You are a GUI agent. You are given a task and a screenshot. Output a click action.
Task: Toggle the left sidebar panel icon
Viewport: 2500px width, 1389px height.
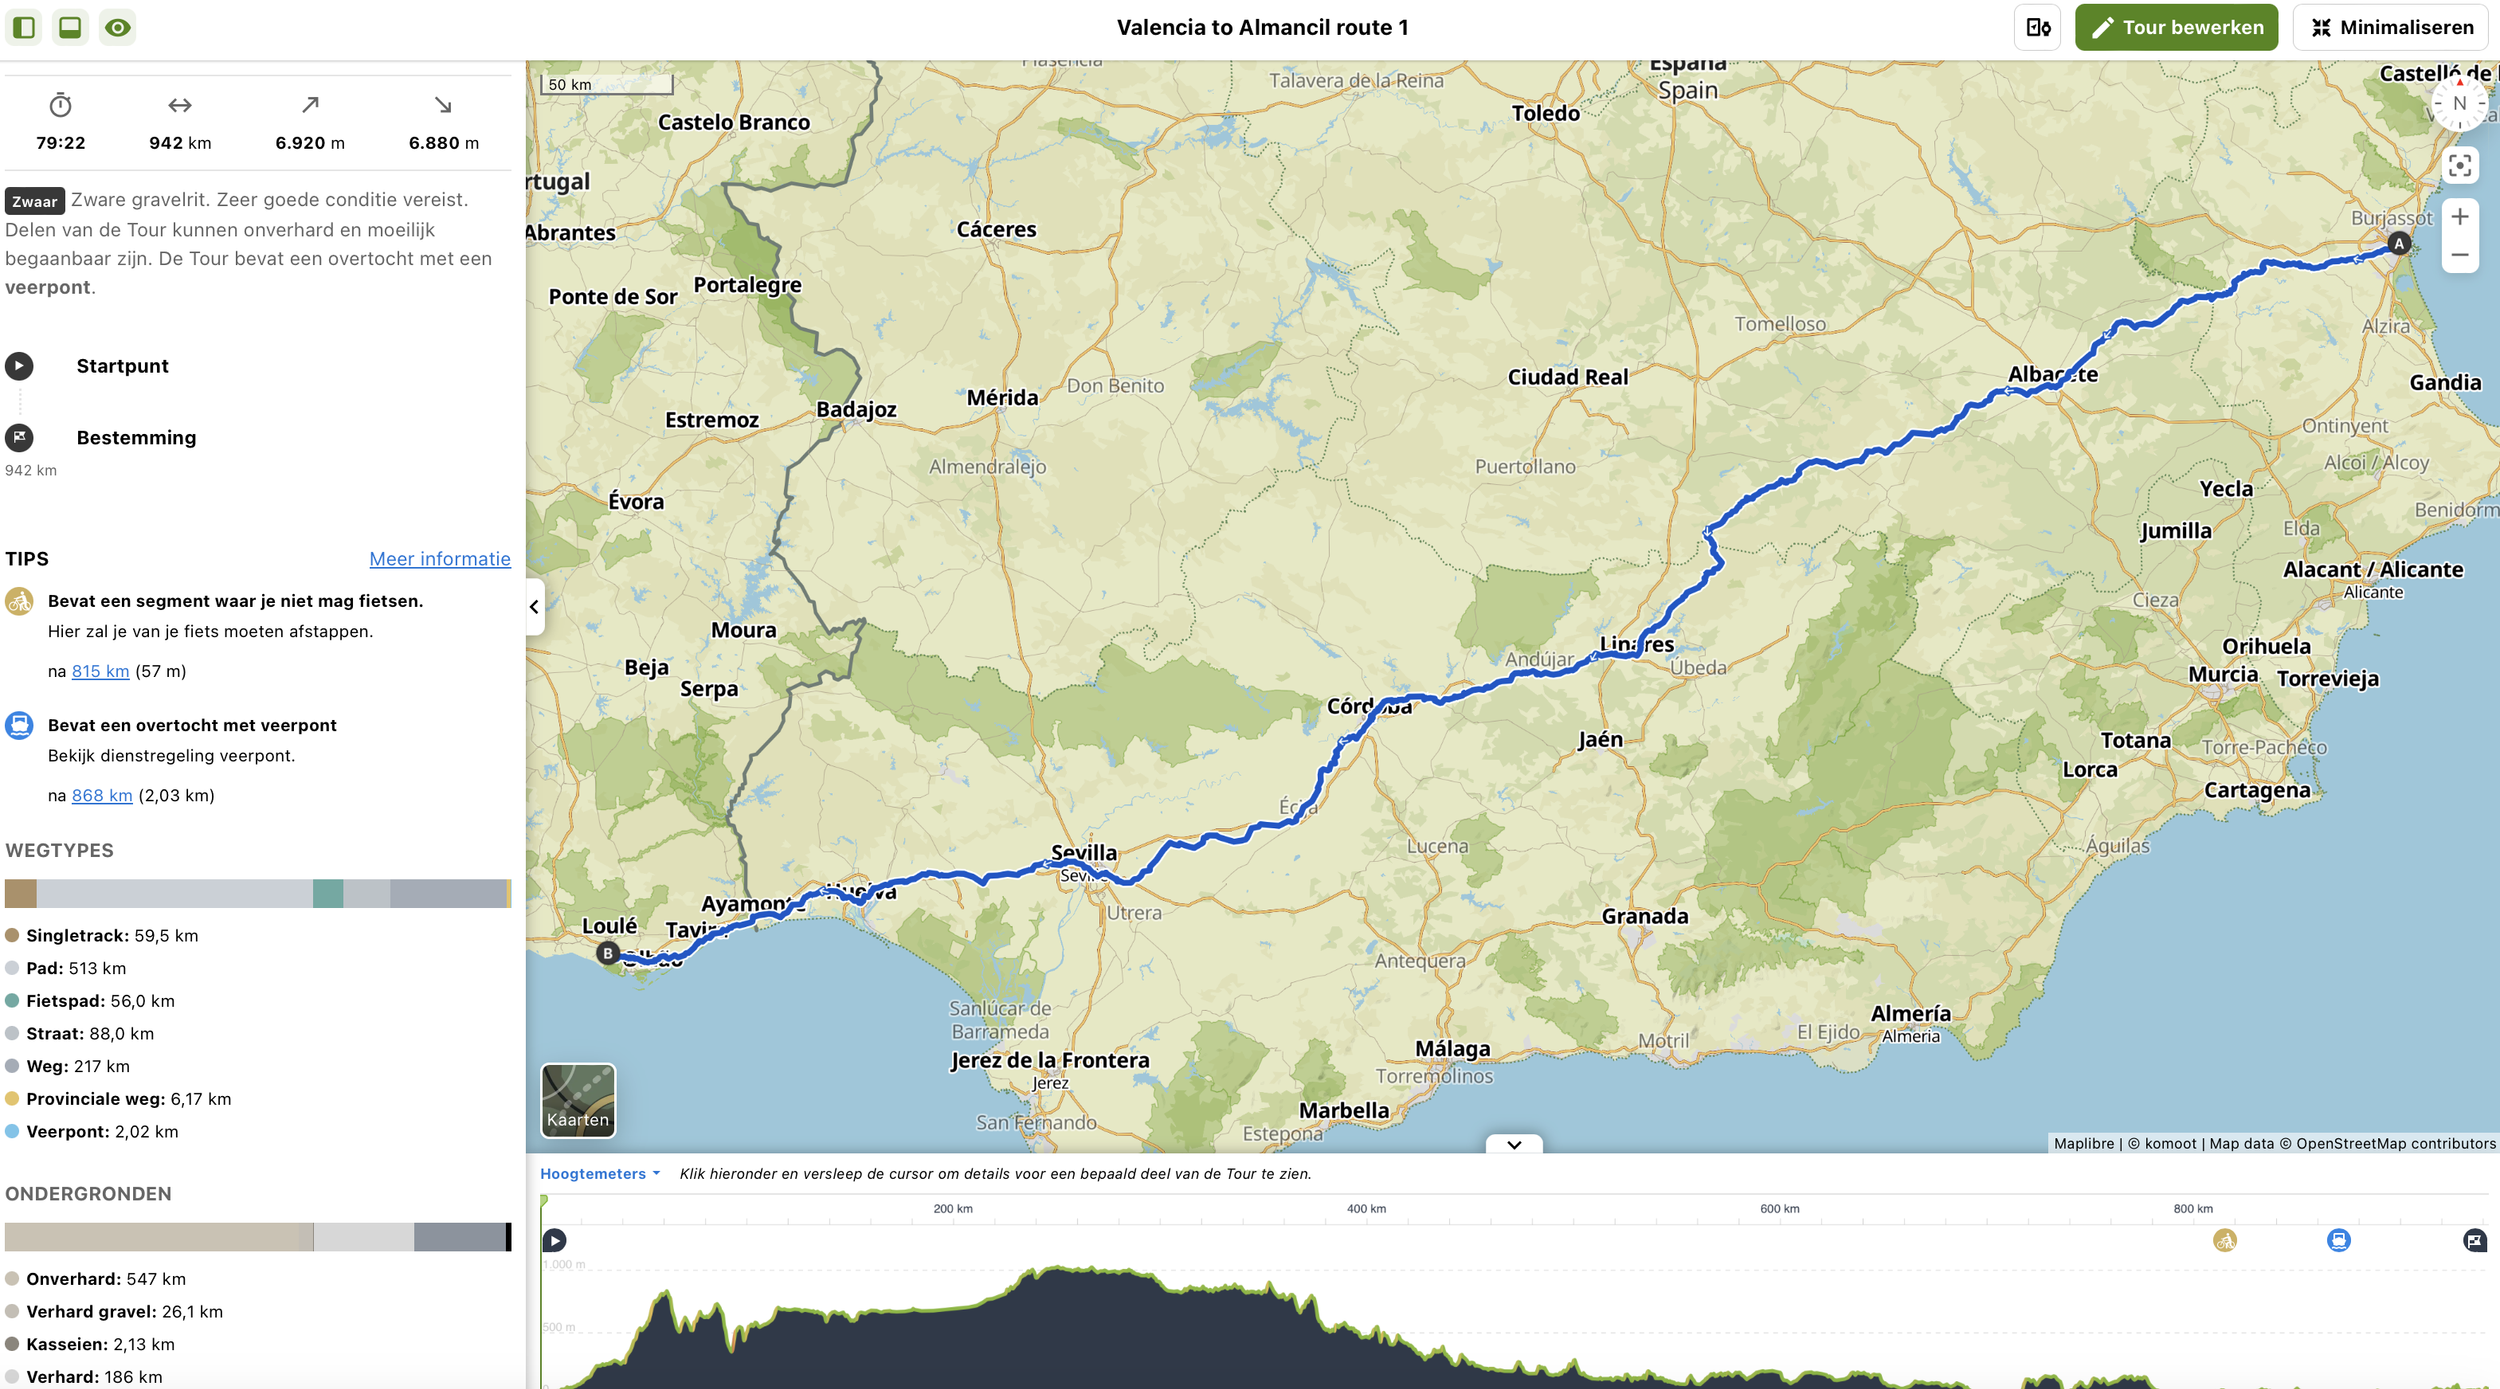pos(24,27)
